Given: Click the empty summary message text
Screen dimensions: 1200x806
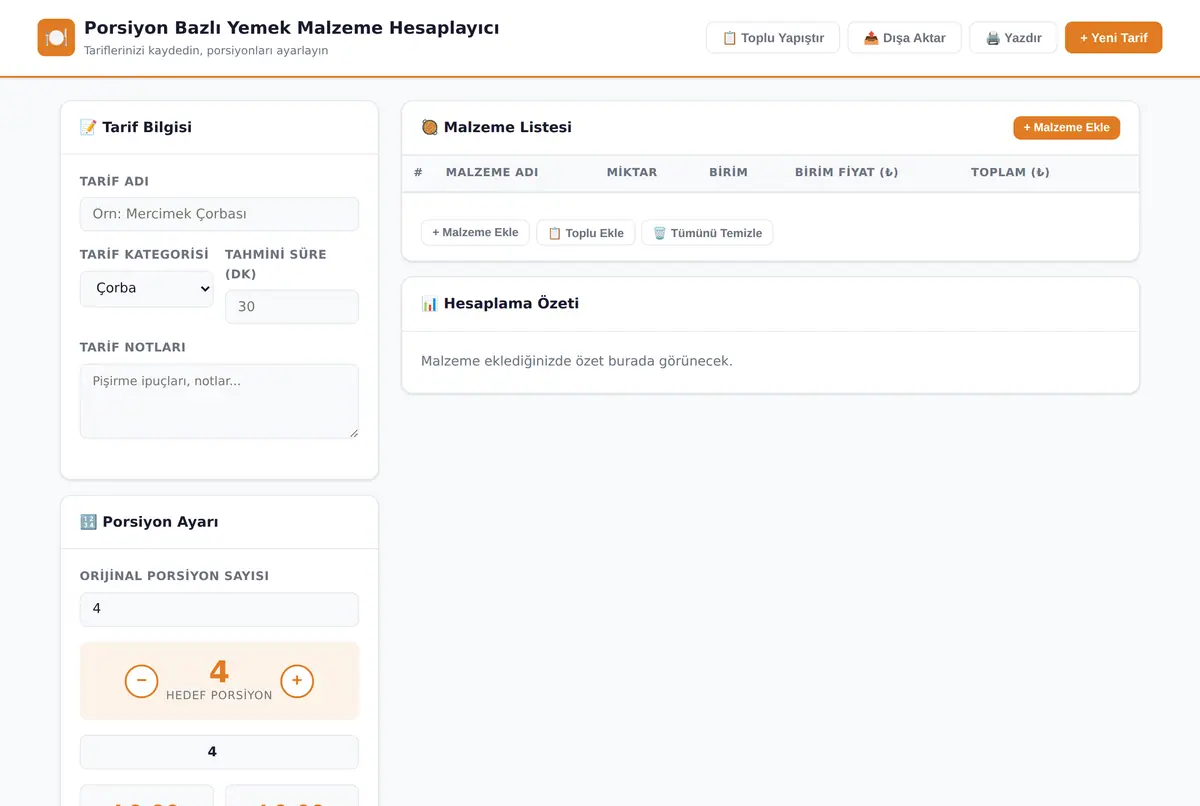Looking at the screenshot, I should (577, 361).
